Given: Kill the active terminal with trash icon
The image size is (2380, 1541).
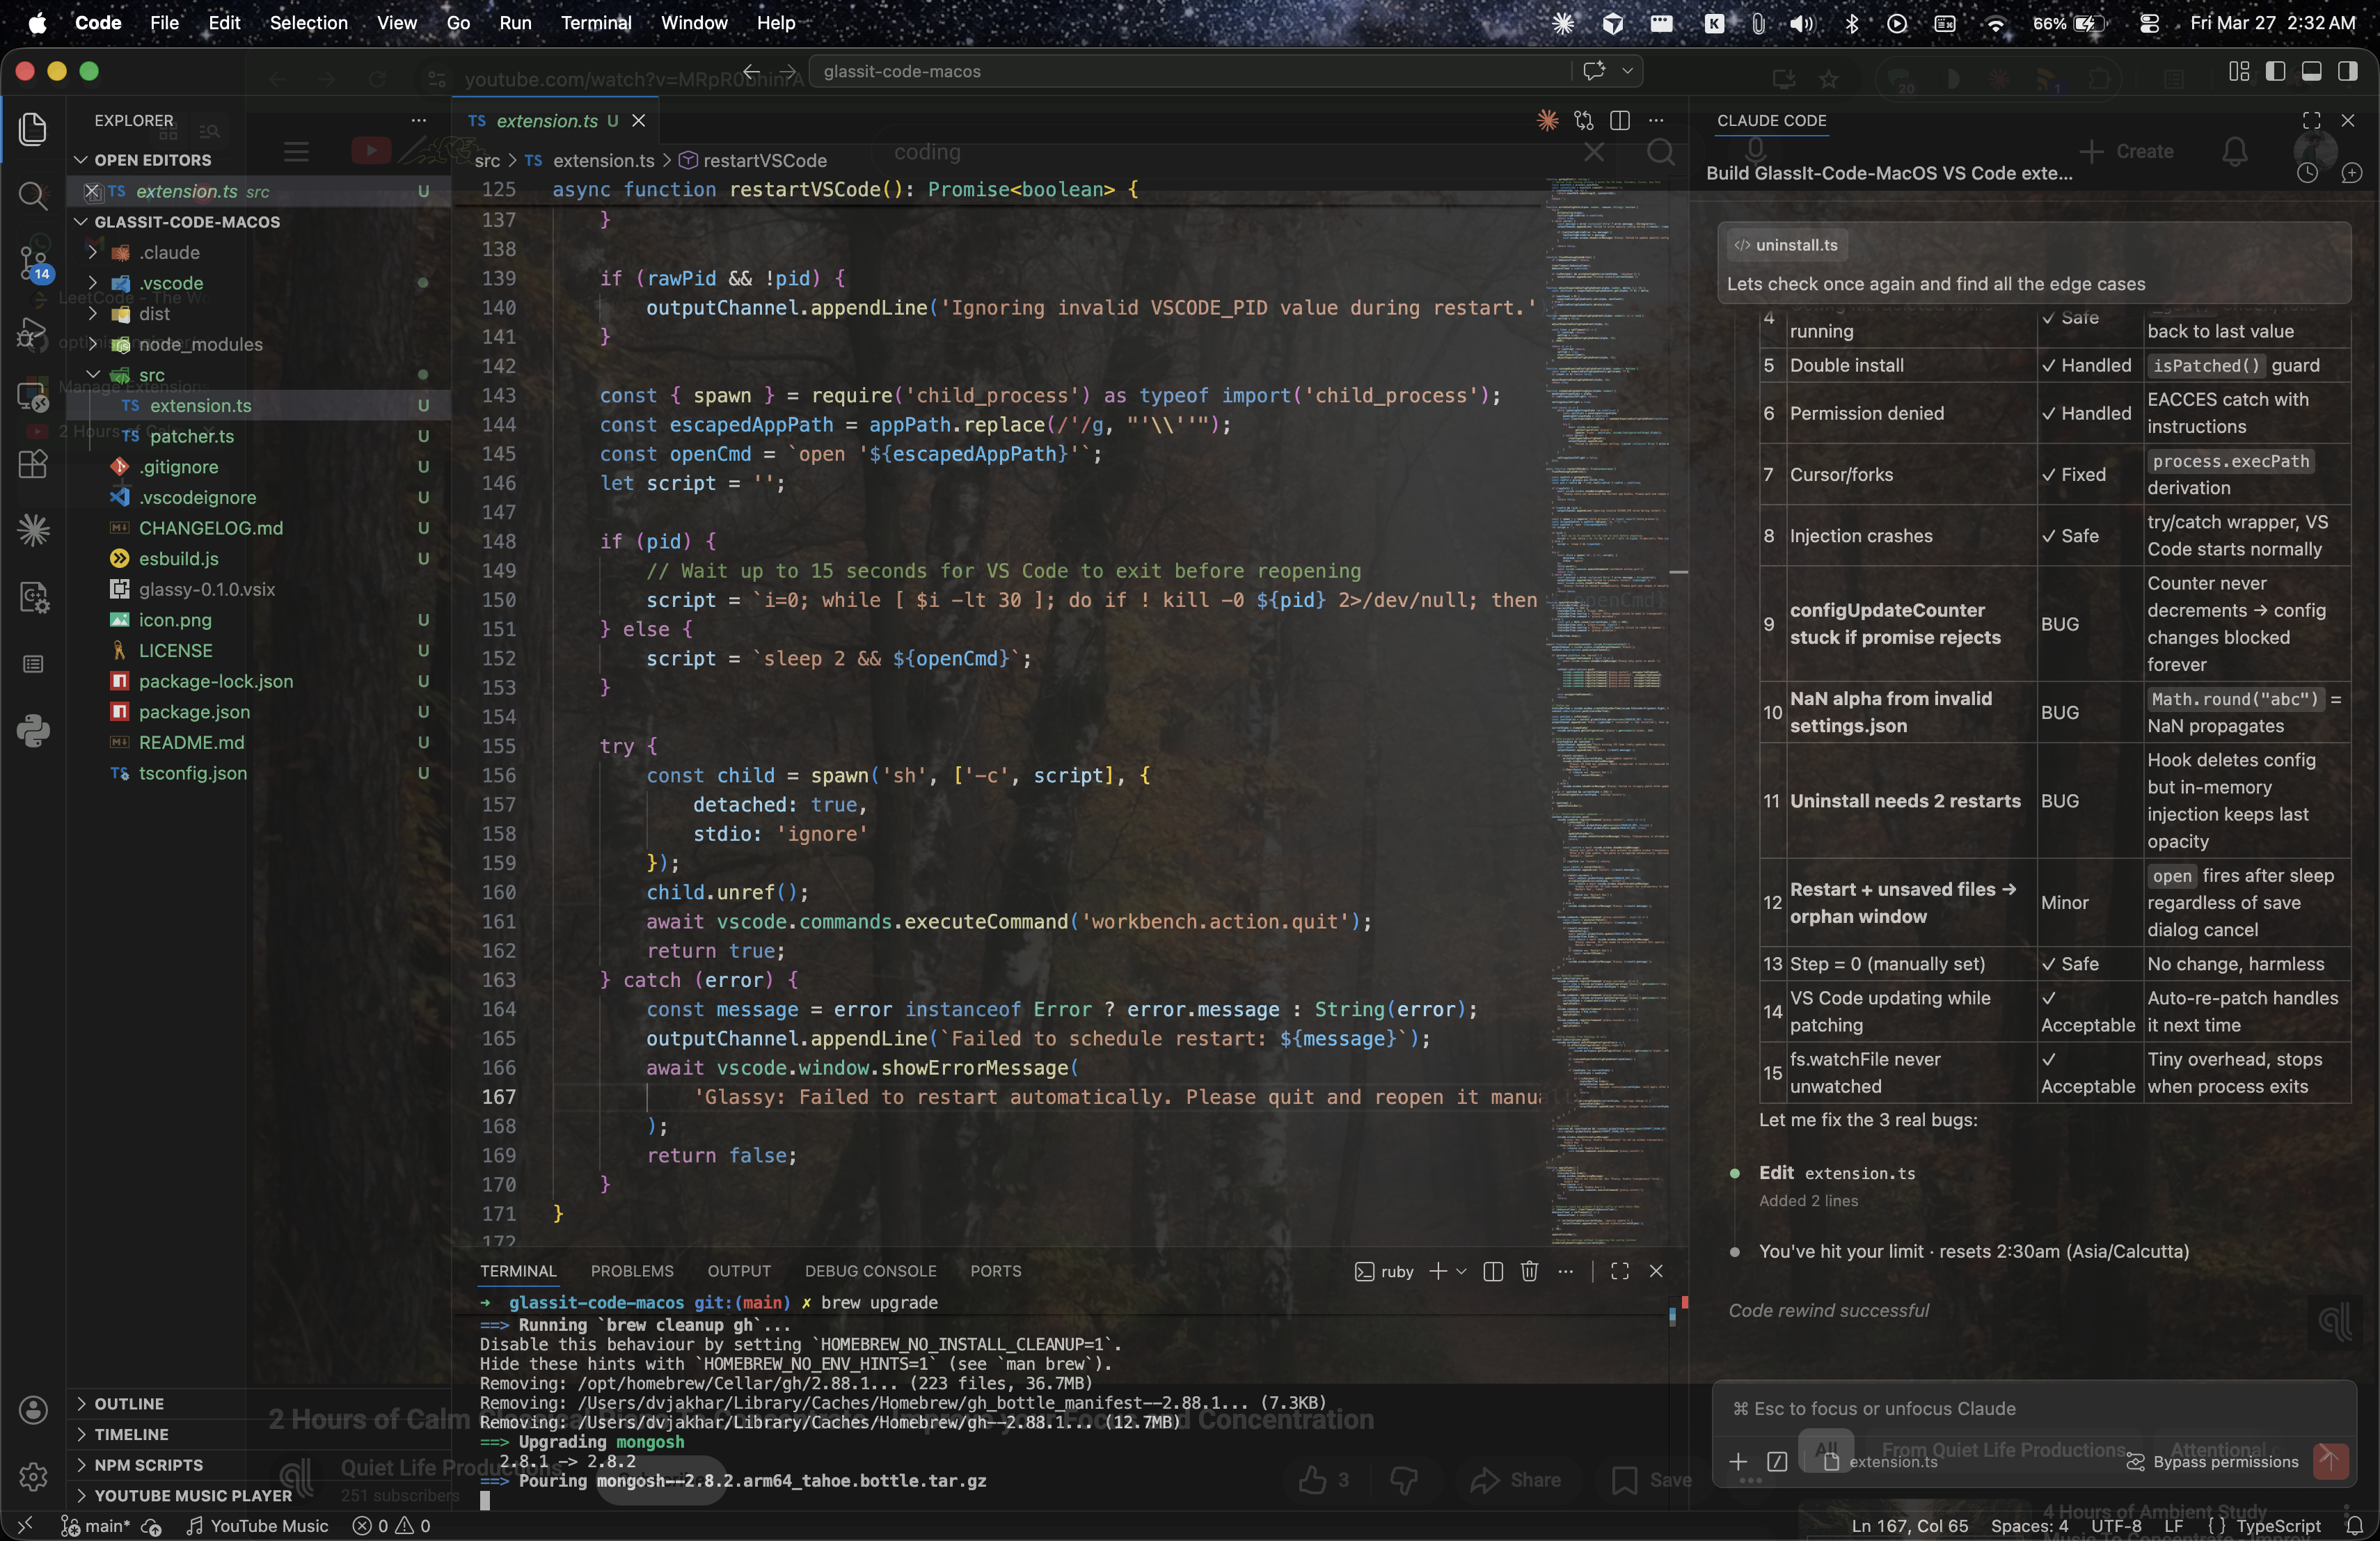Looking at the screenshot, I should [1529, 1271].
